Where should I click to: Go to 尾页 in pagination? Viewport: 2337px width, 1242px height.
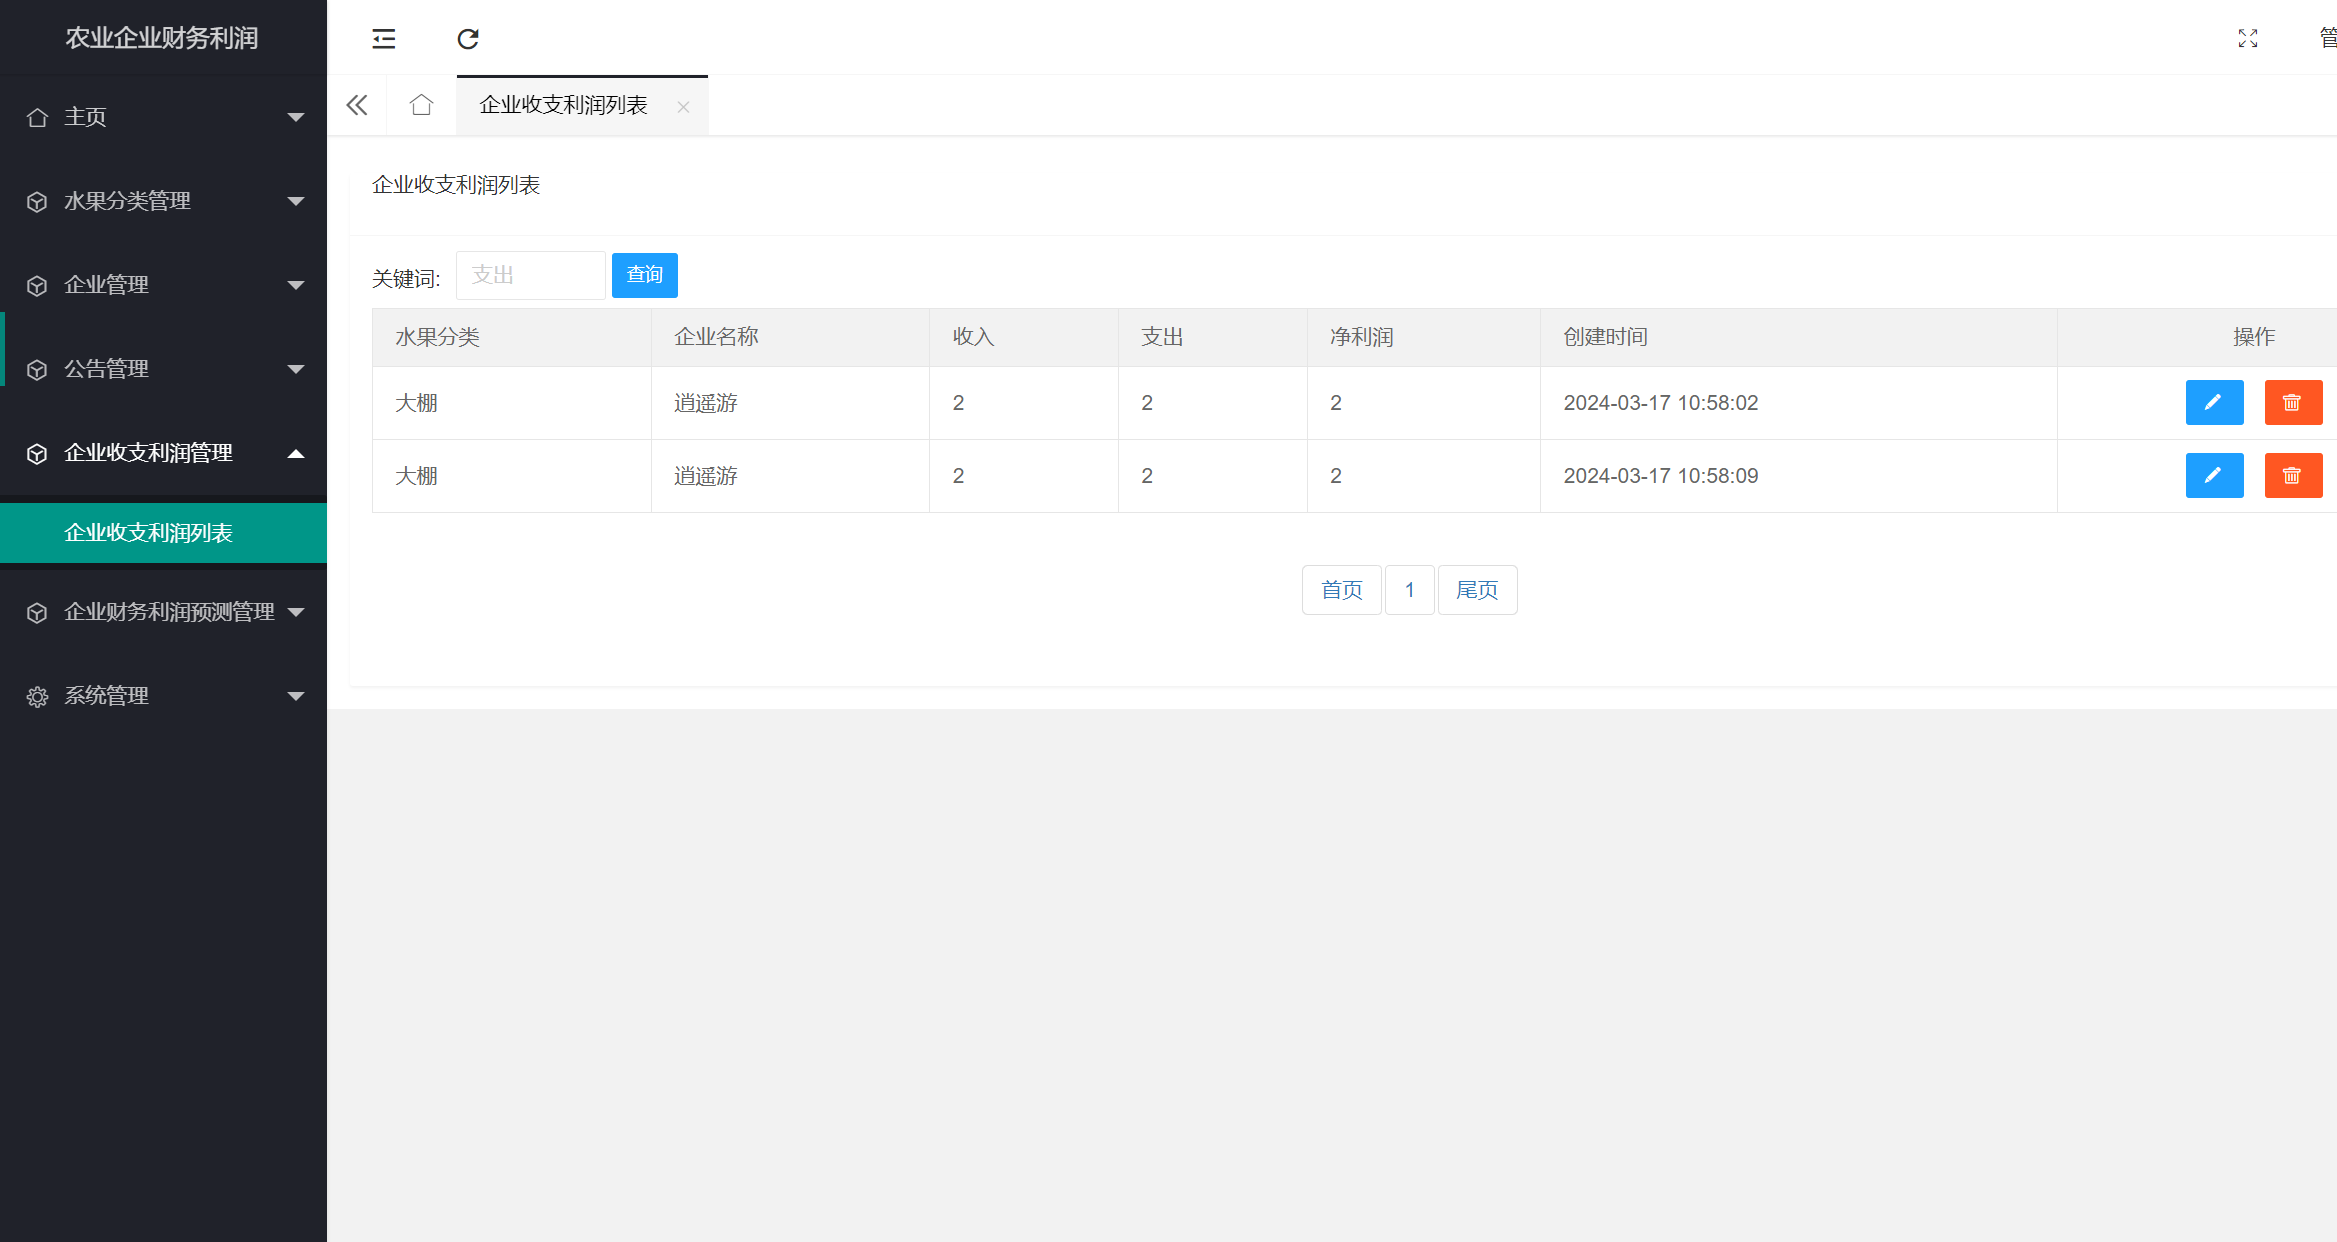pos(1477,590)
